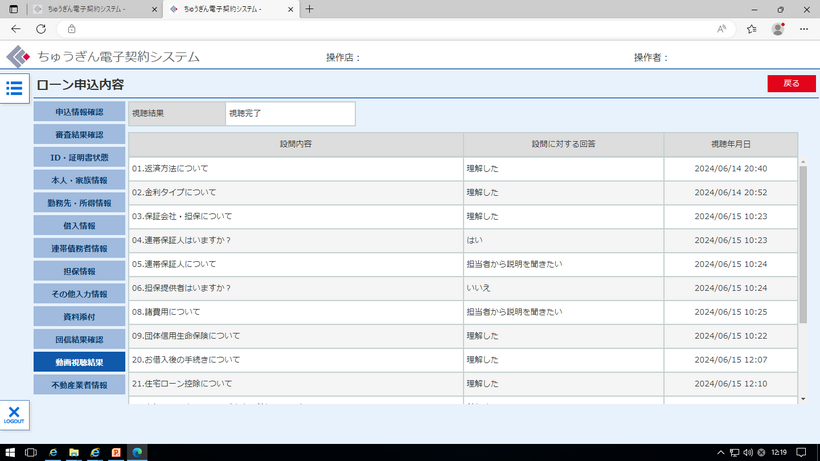Click the browser refresh icon
Viewport: 820px width, 461px height.
point(41,29)
